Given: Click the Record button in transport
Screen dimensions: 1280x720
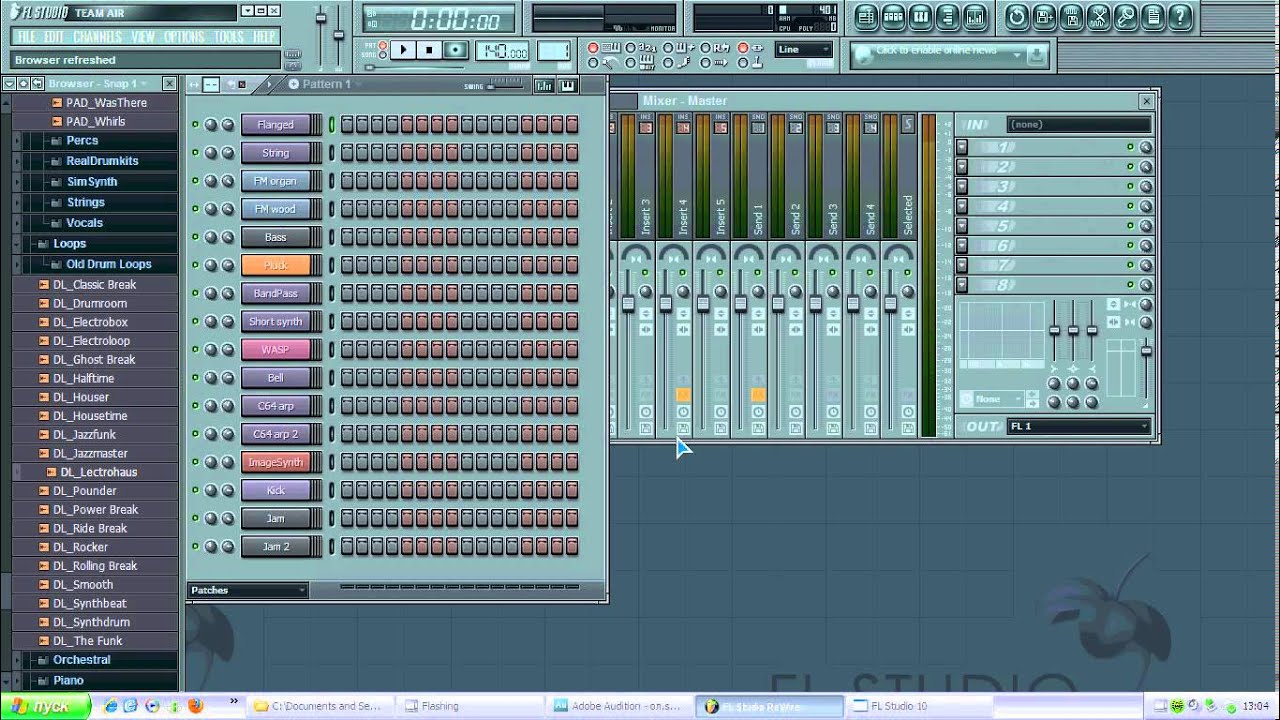Looking at the screenshot, I should click(455, 50).
